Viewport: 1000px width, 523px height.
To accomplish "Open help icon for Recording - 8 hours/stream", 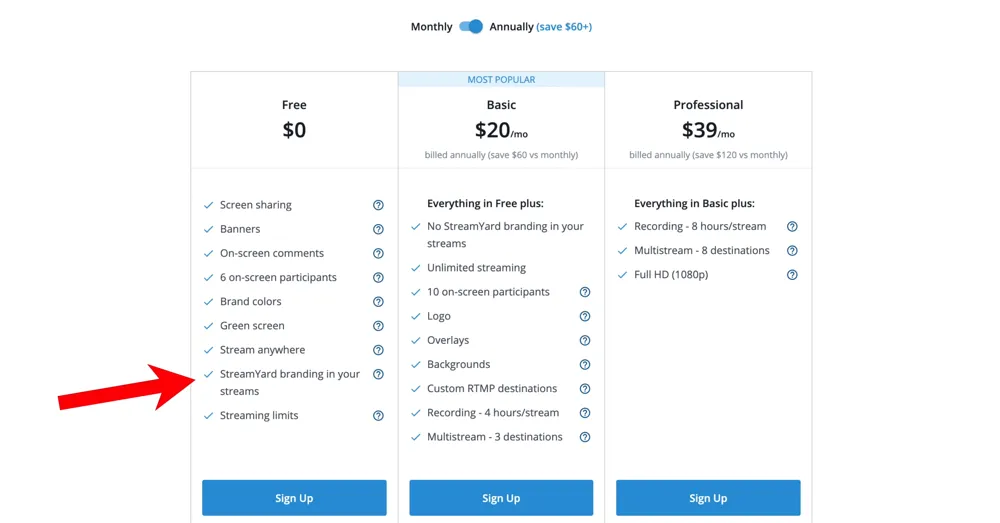I will pos(792,227).
